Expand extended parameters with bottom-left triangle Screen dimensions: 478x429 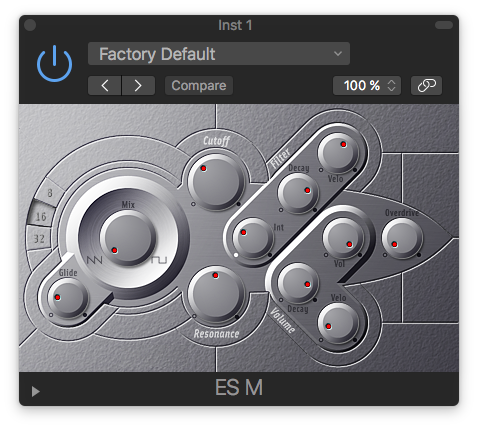coord(35,391)
